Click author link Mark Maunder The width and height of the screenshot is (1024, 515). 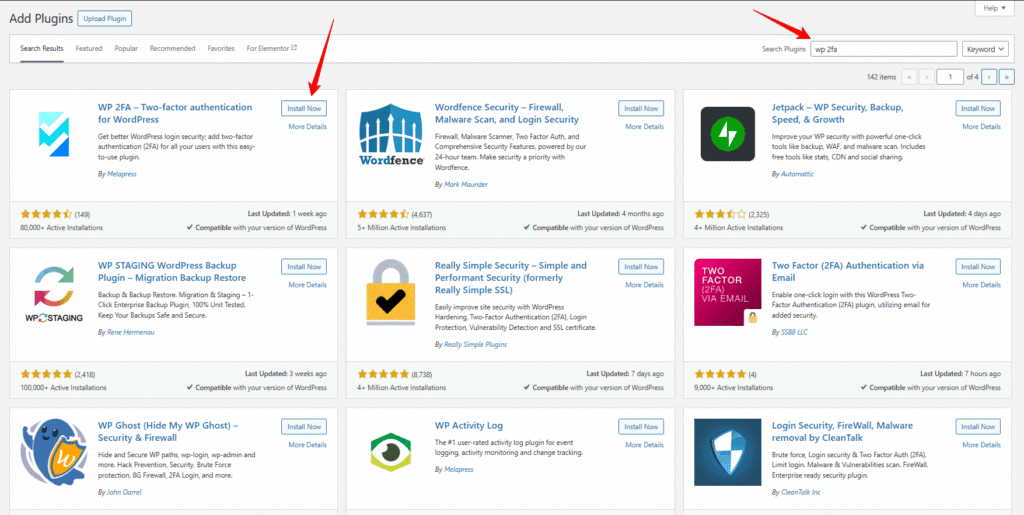(465, 185)
